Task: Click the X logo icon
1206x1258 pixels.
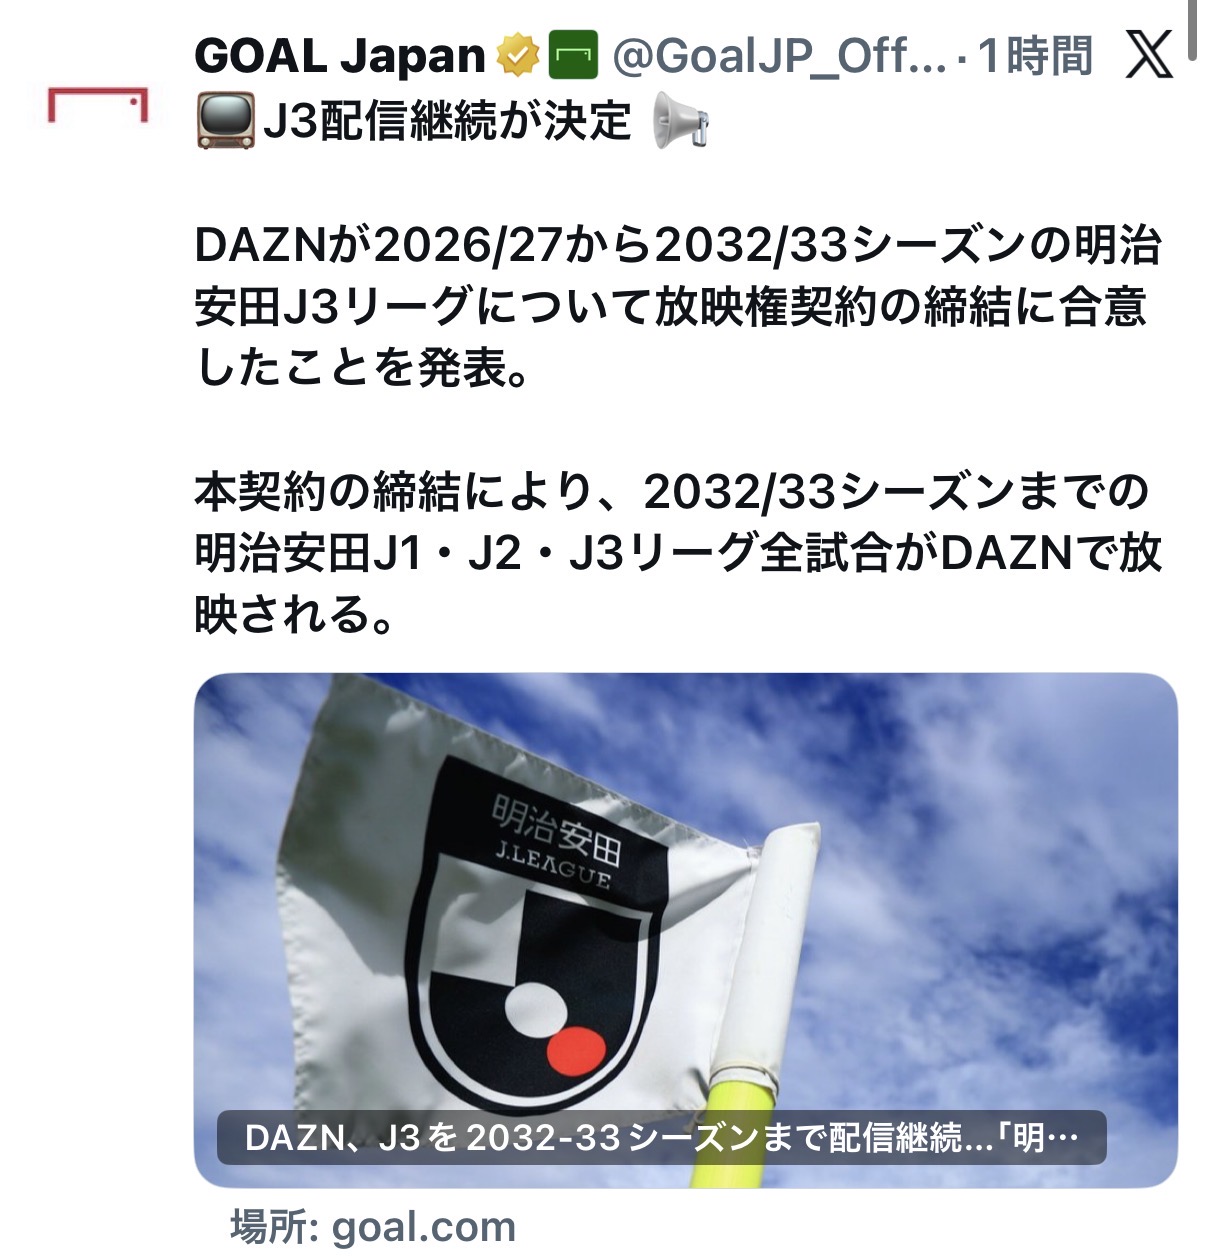Action: pyautogui.click(x=1148, y=55)
